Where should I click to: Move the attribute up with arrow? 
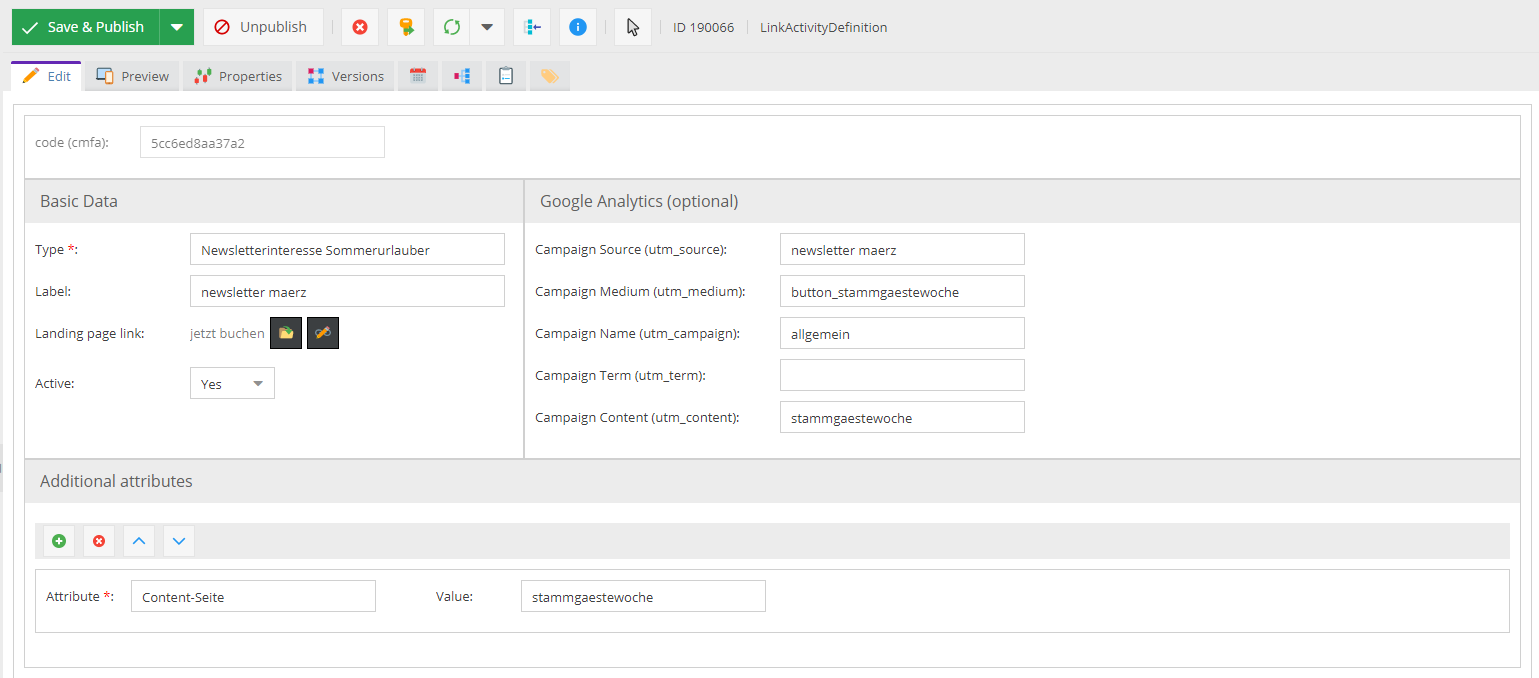[139, 541]
